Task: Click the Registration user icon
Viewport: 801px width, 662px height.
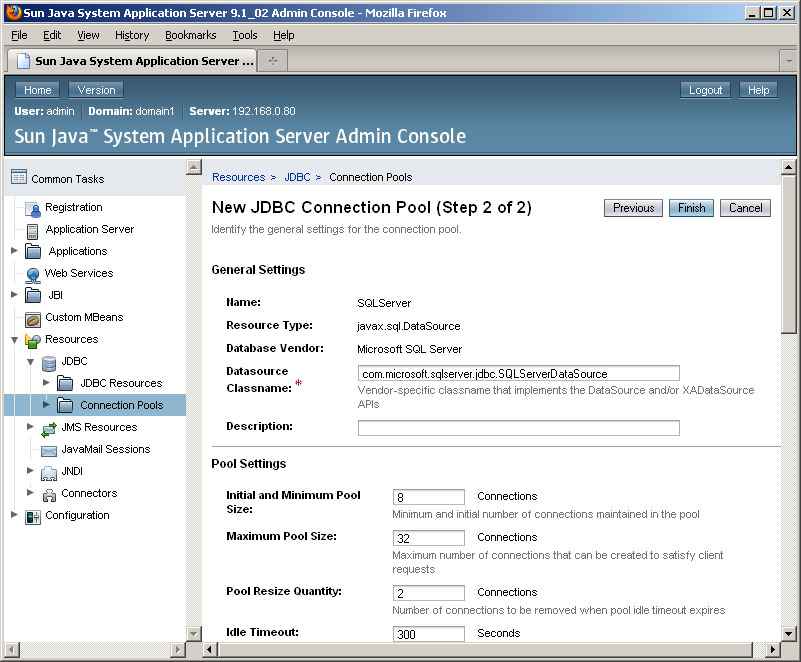Action: 33,209
